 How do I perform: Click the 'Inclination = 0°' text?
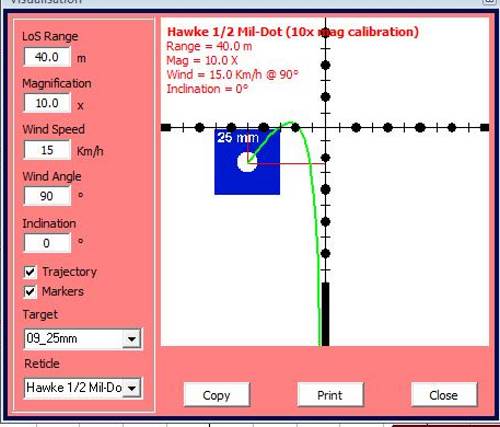(x=207, y=89)
